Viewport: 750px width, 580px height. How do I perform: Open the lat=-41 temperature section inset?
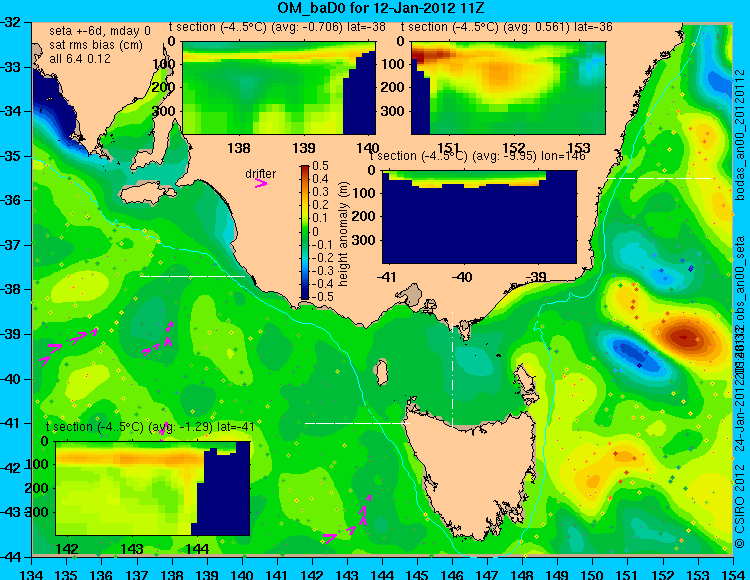(153, 488)
